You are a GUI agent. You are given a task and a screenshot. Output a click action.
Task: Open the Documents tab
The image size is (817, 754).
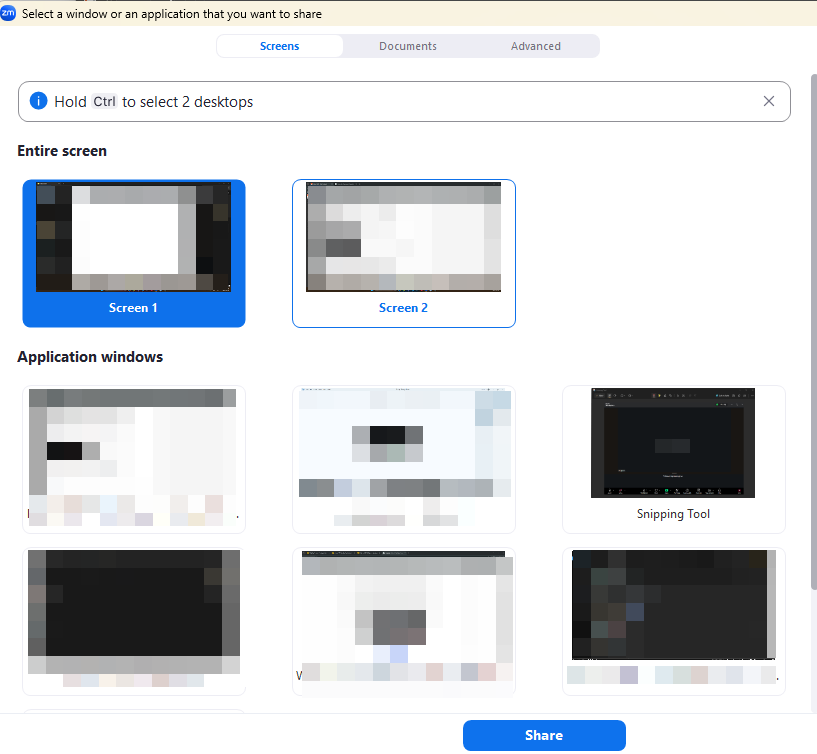[x=407, y=46]
